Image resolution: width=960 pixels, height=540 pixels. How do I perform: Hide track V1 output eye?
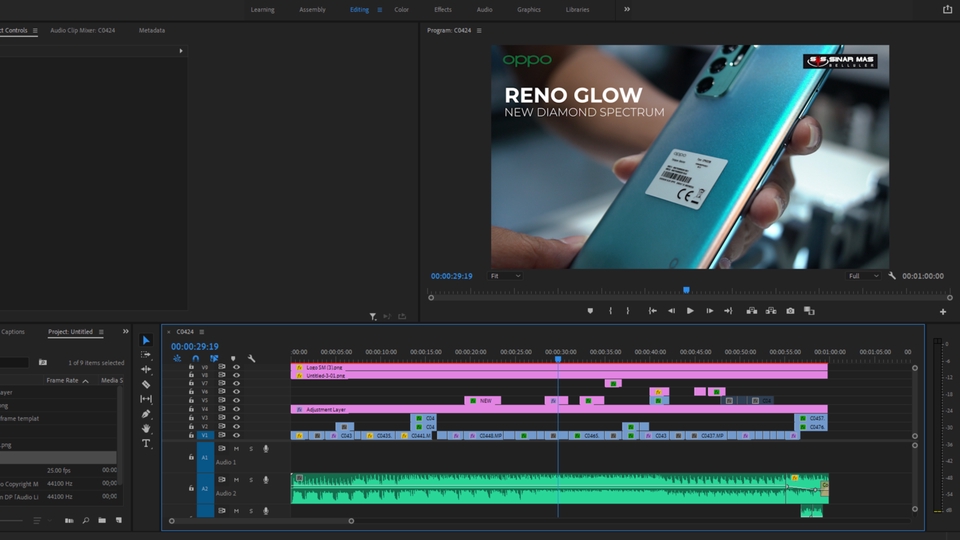point(236,435)
